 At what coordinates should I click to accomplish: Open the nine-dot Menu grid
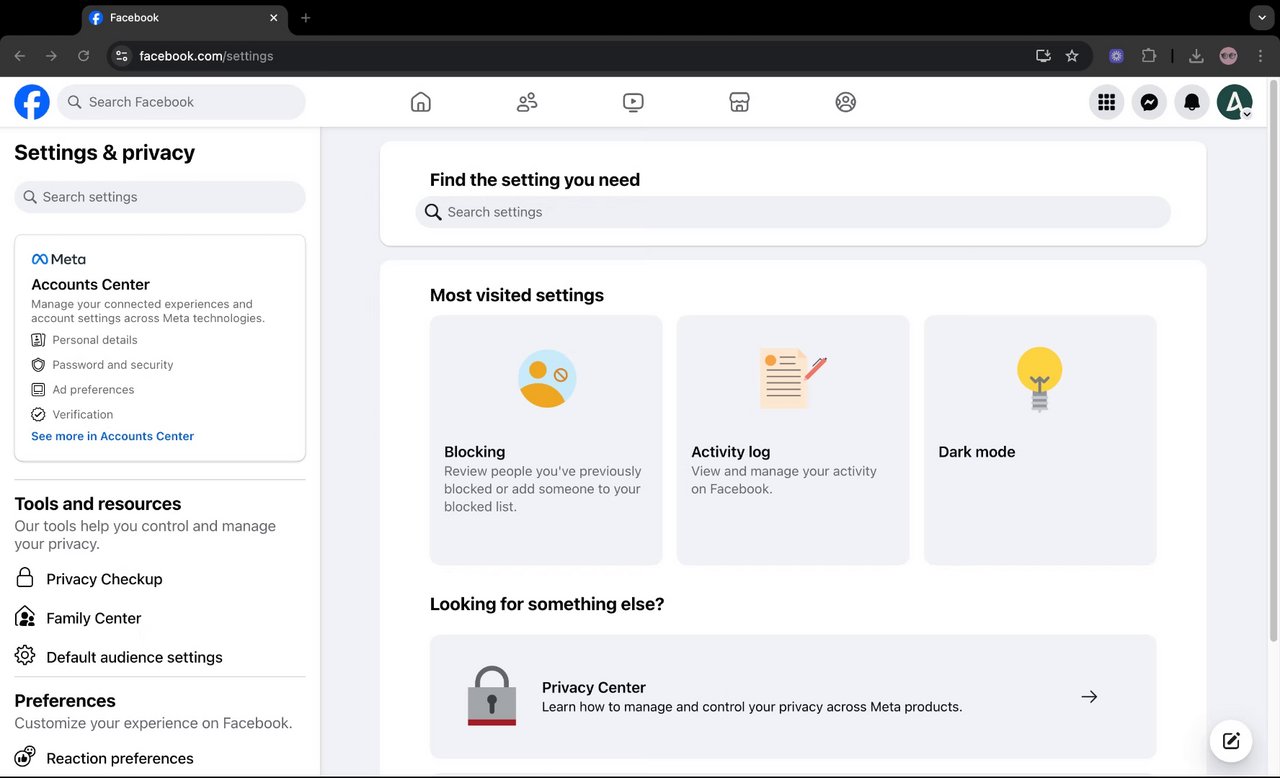[x=1106, y=102]
